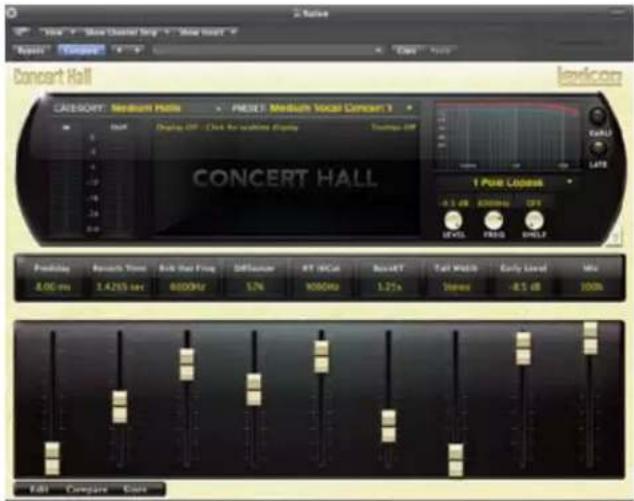This screenshot has height=501, width=634.
Task: Select the Tail Width Stereo value field
Action: click(456, 287)
